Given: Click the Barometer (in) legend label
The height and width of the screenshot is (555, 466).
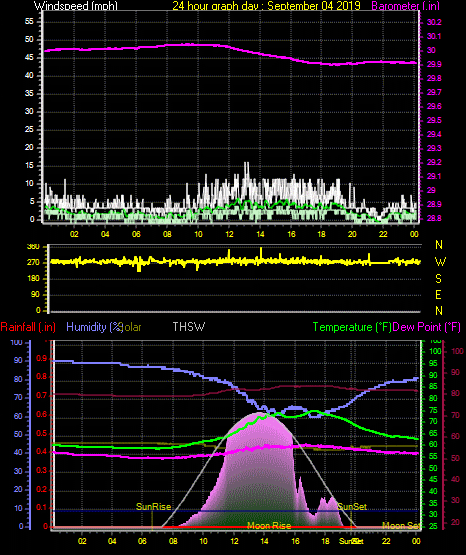Looking at the screenshot, I should tap(406, 6).
